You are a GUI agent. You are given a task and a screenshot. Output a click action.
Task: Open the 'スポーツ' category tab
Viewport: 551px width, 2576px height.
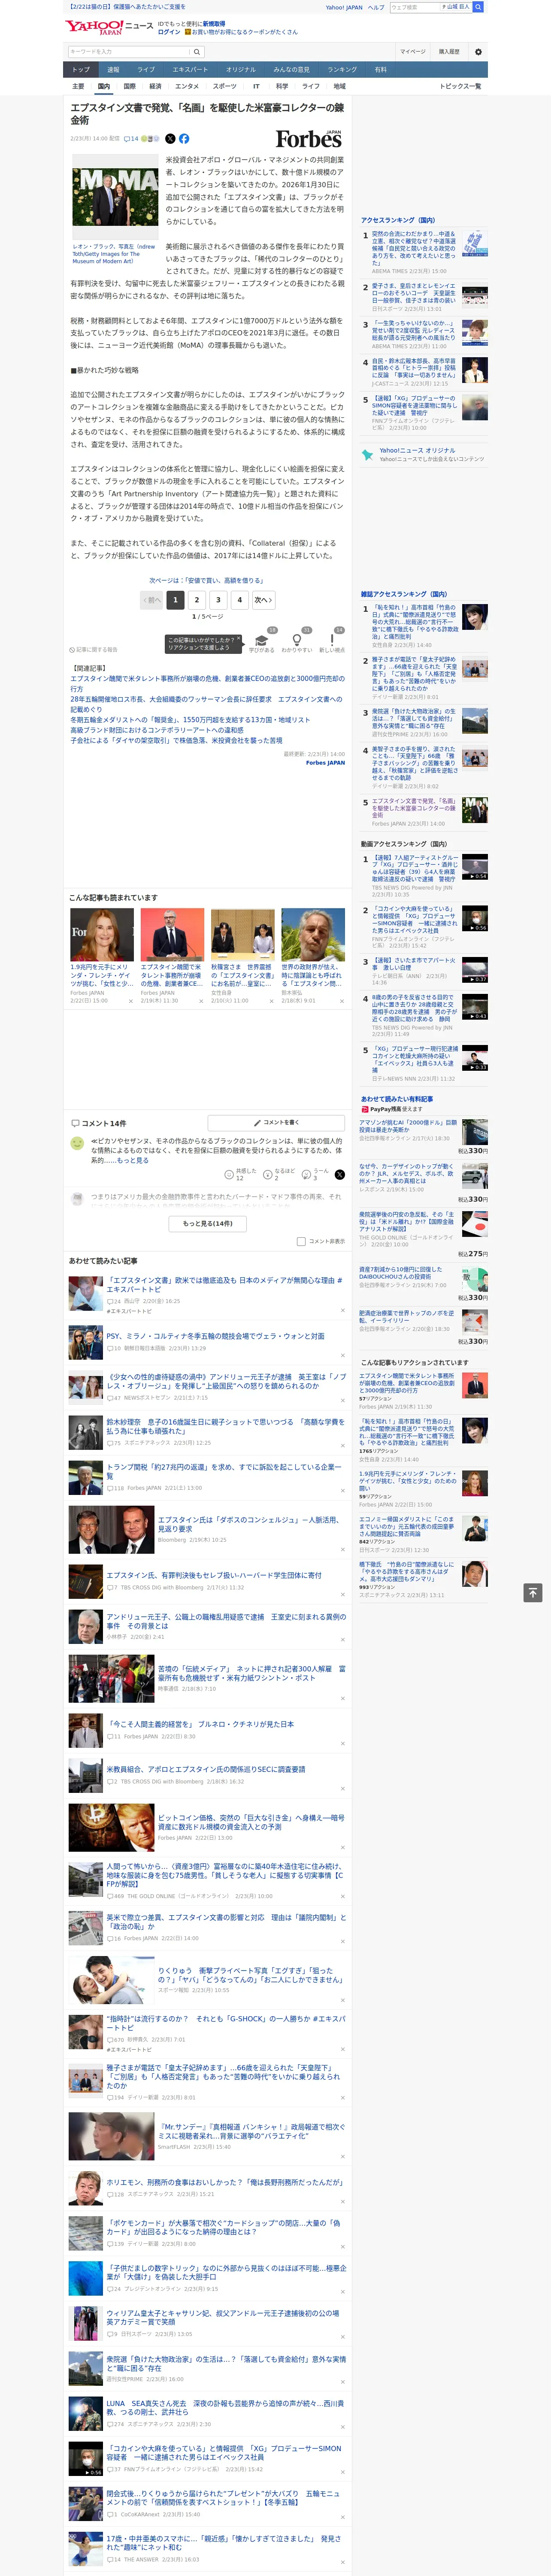224,86
